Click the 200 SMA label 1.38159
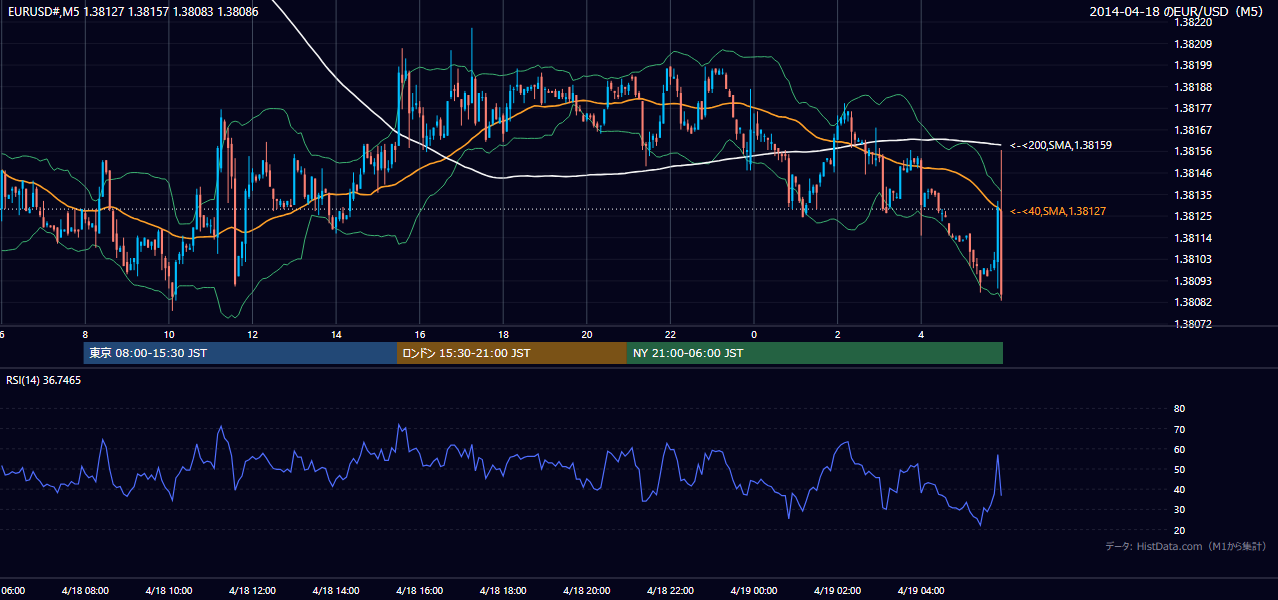The image size is (1278, 600). click(x=1061, y=145)
